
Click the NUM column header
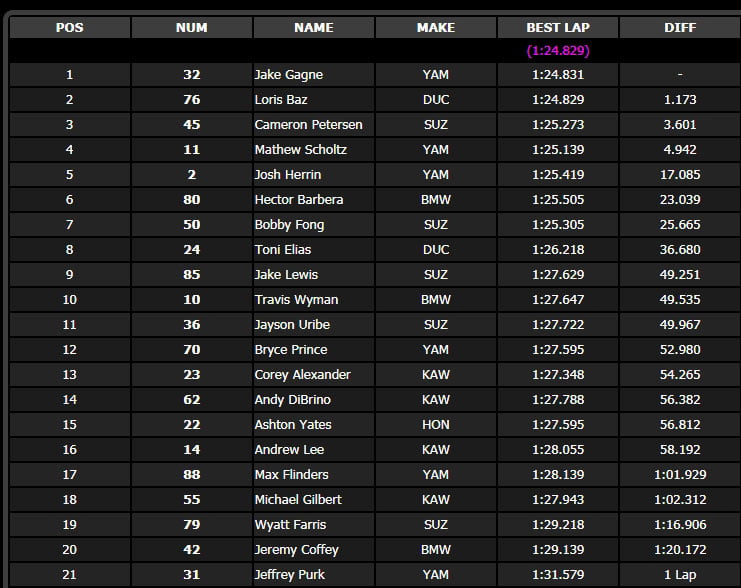tap(191, 27)
